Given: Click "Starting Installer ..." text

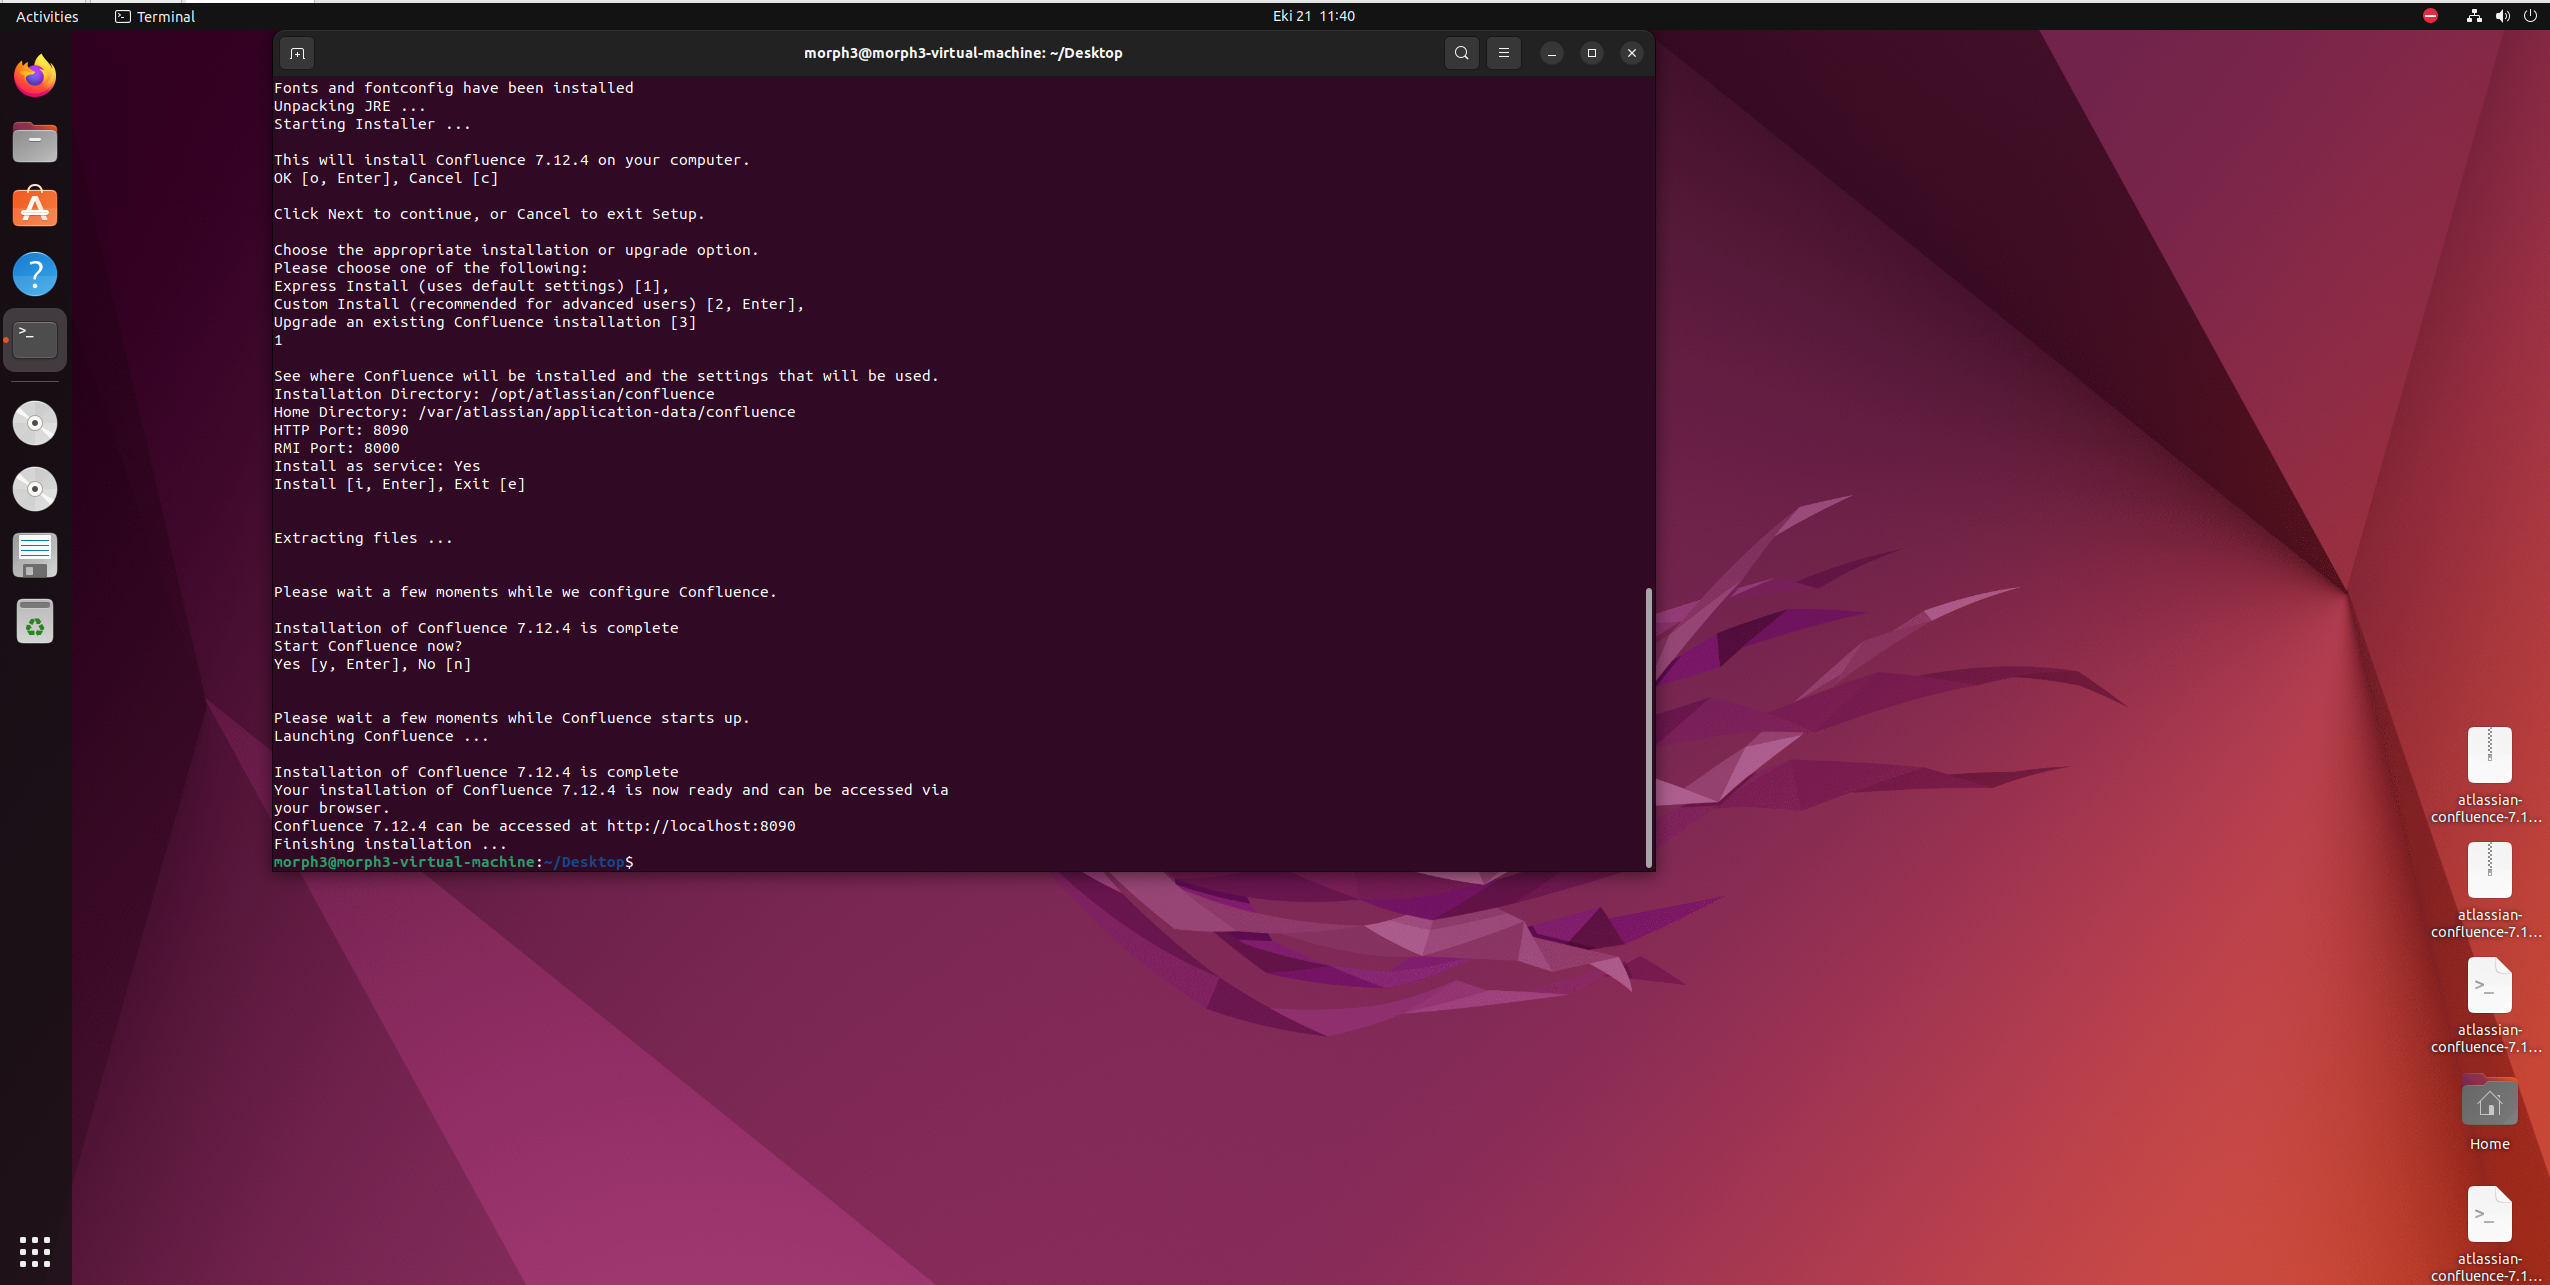Looking at the screenshot, I should coord(372,124).
